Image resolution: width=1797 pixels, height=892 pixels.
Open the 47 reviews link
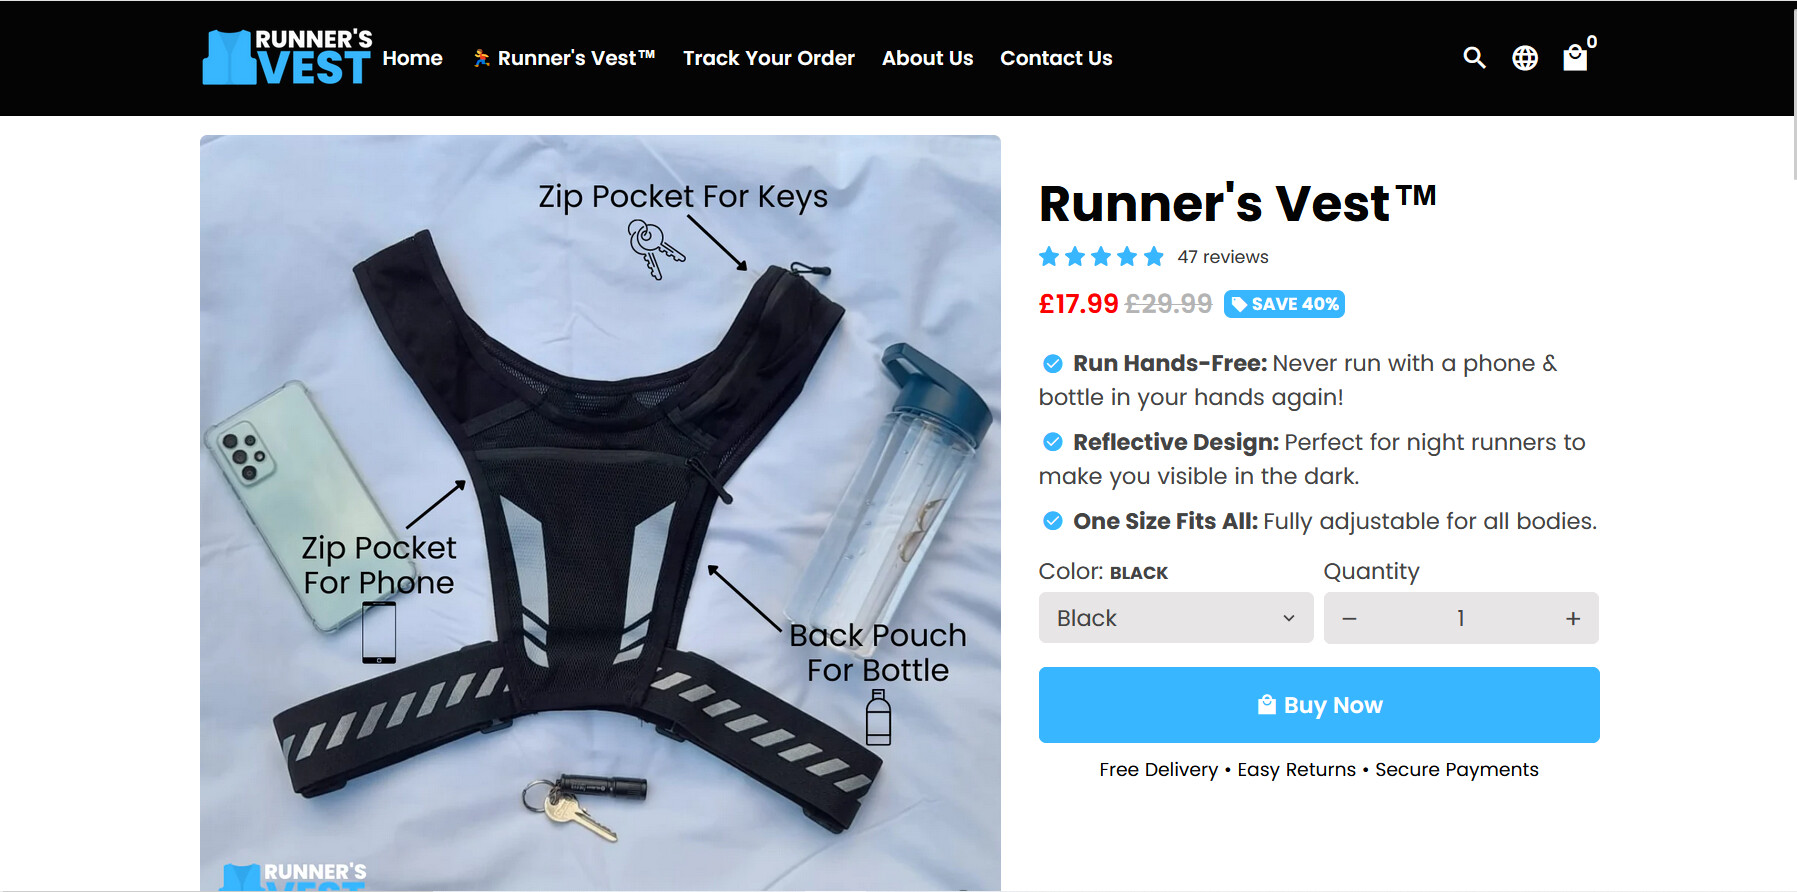pos(1223,257)
